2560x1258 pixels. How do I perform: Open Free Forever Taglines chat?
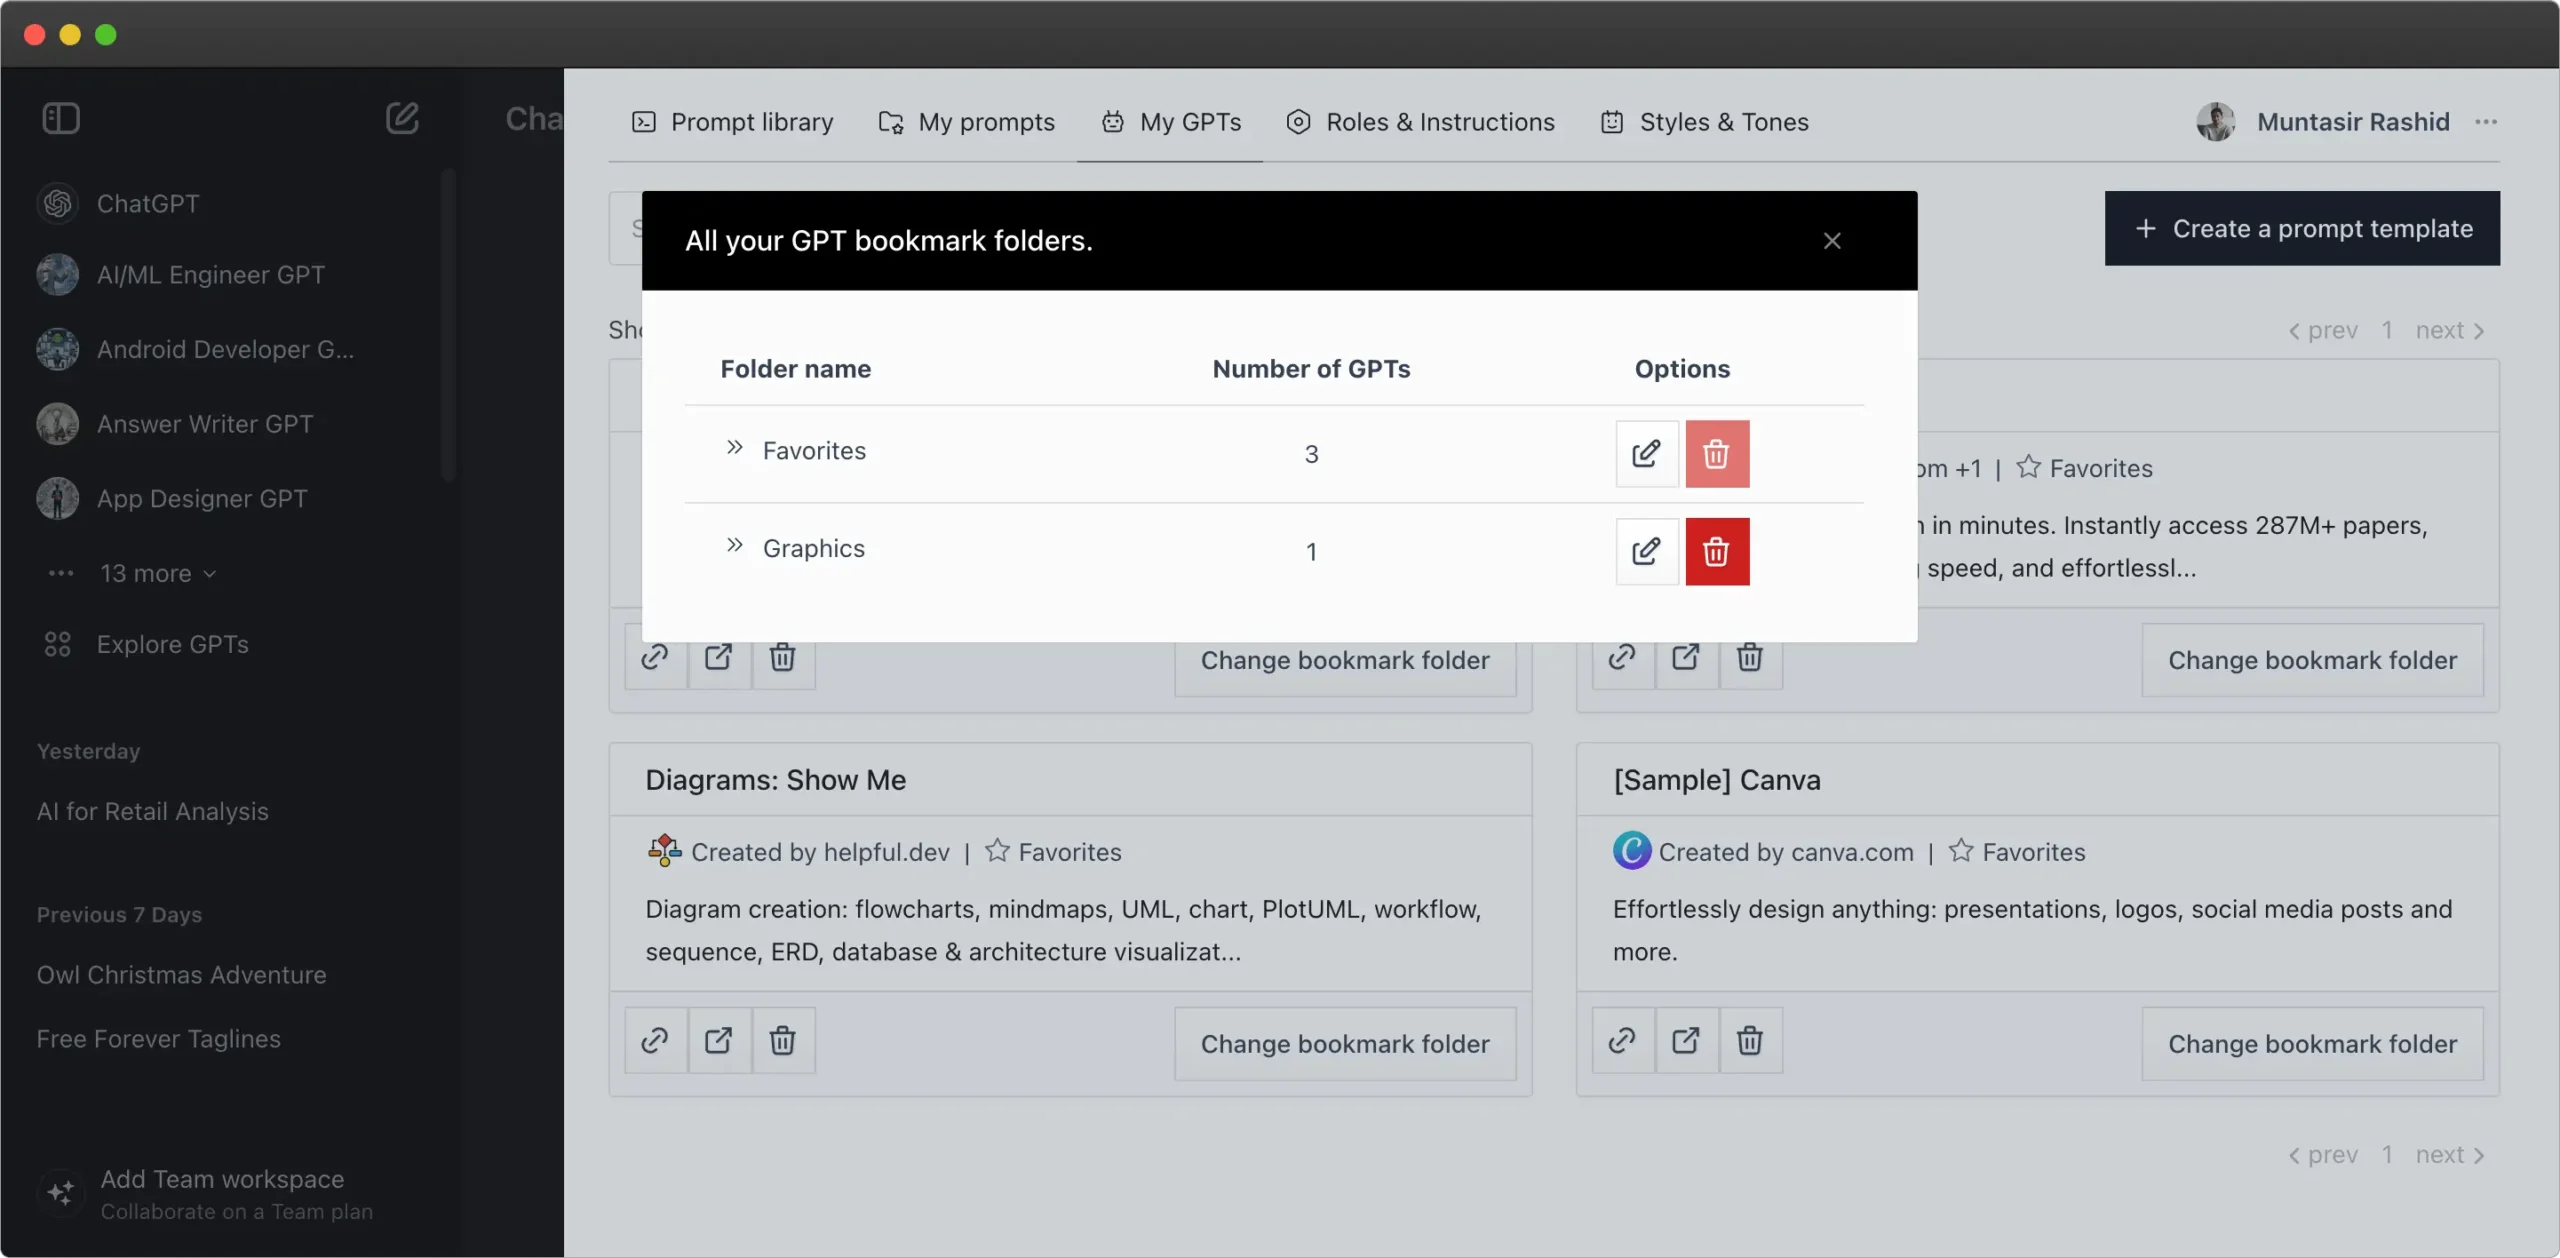pyautogui.click(x=159, y=1039)
